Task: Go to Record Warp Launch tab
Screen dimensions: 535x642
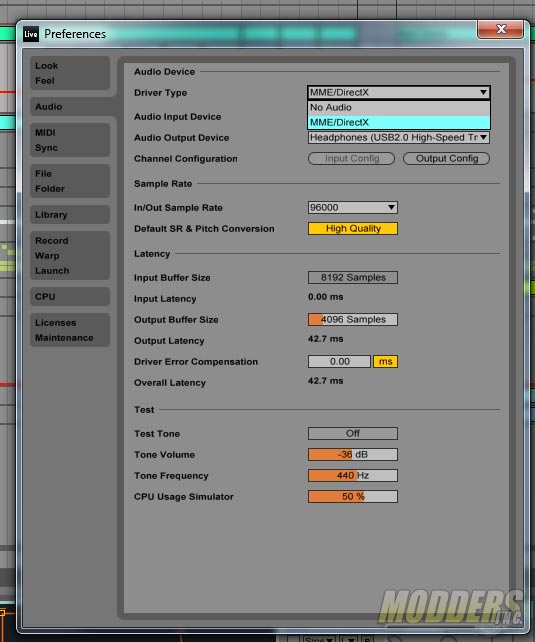Action: coord(70,255)
